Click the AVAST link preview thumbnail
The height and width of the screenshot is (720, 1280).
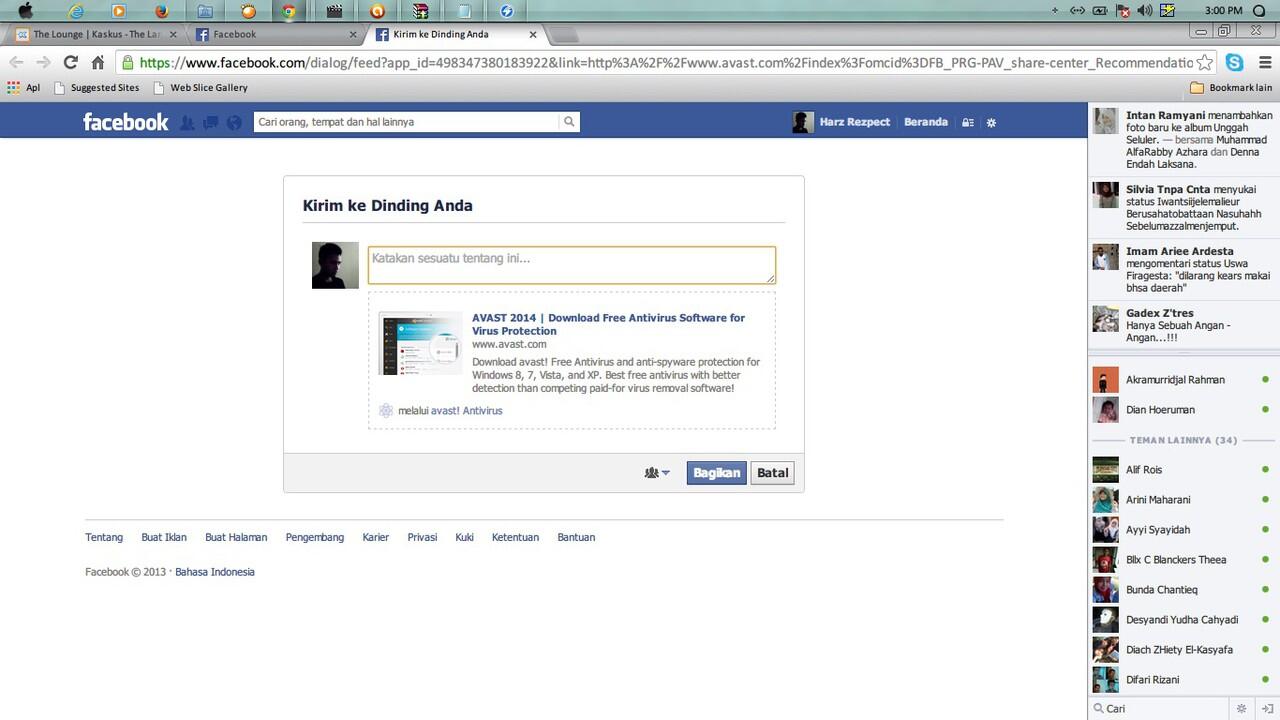pyautogui.click(x=421, y=344)
